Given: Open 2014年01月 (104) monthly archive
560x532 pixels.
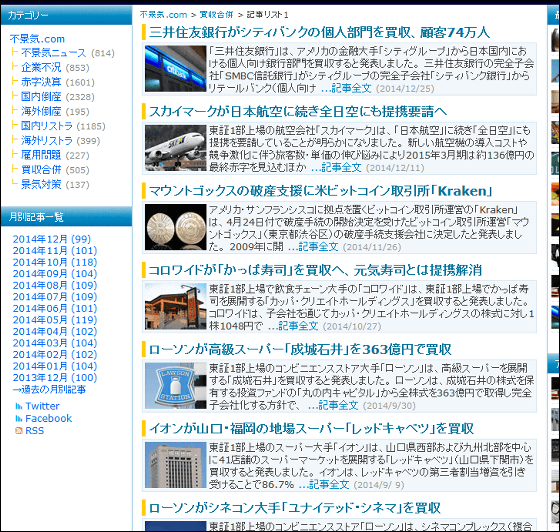Looking at the screenshot, I should click(x=55, y=366).
